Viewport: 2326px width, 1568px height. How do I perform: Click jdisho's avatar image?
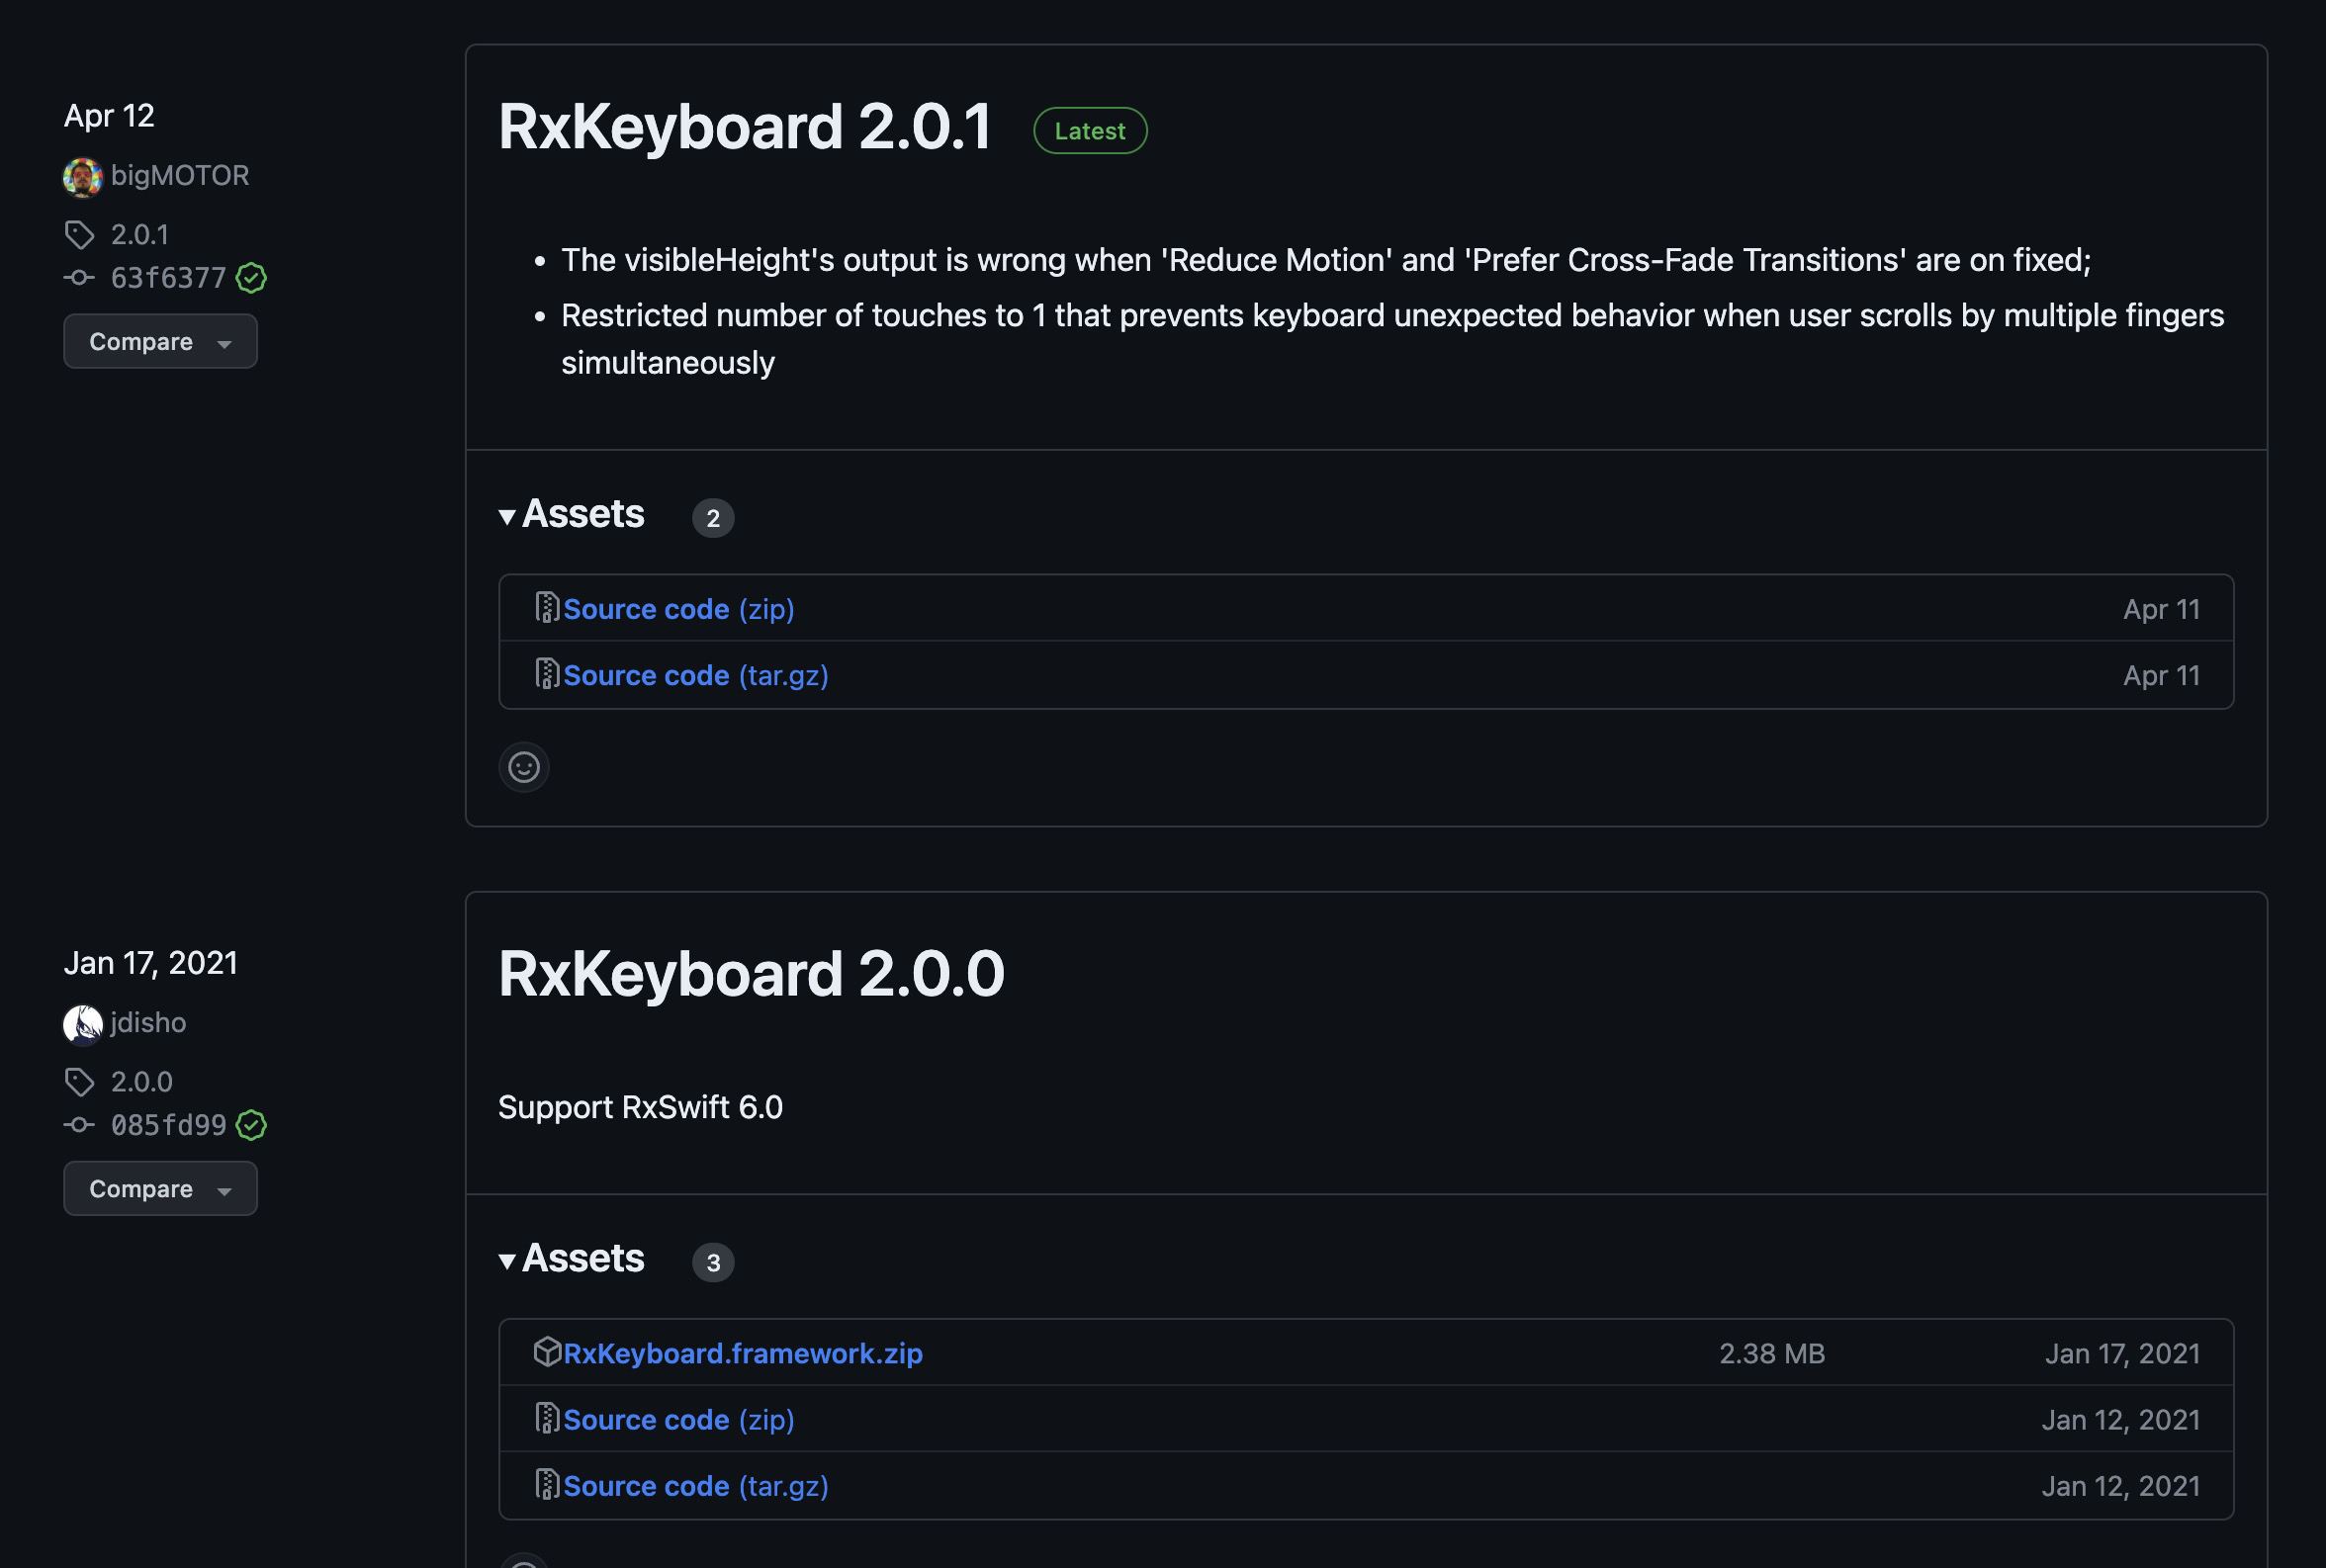point(82,1024)
